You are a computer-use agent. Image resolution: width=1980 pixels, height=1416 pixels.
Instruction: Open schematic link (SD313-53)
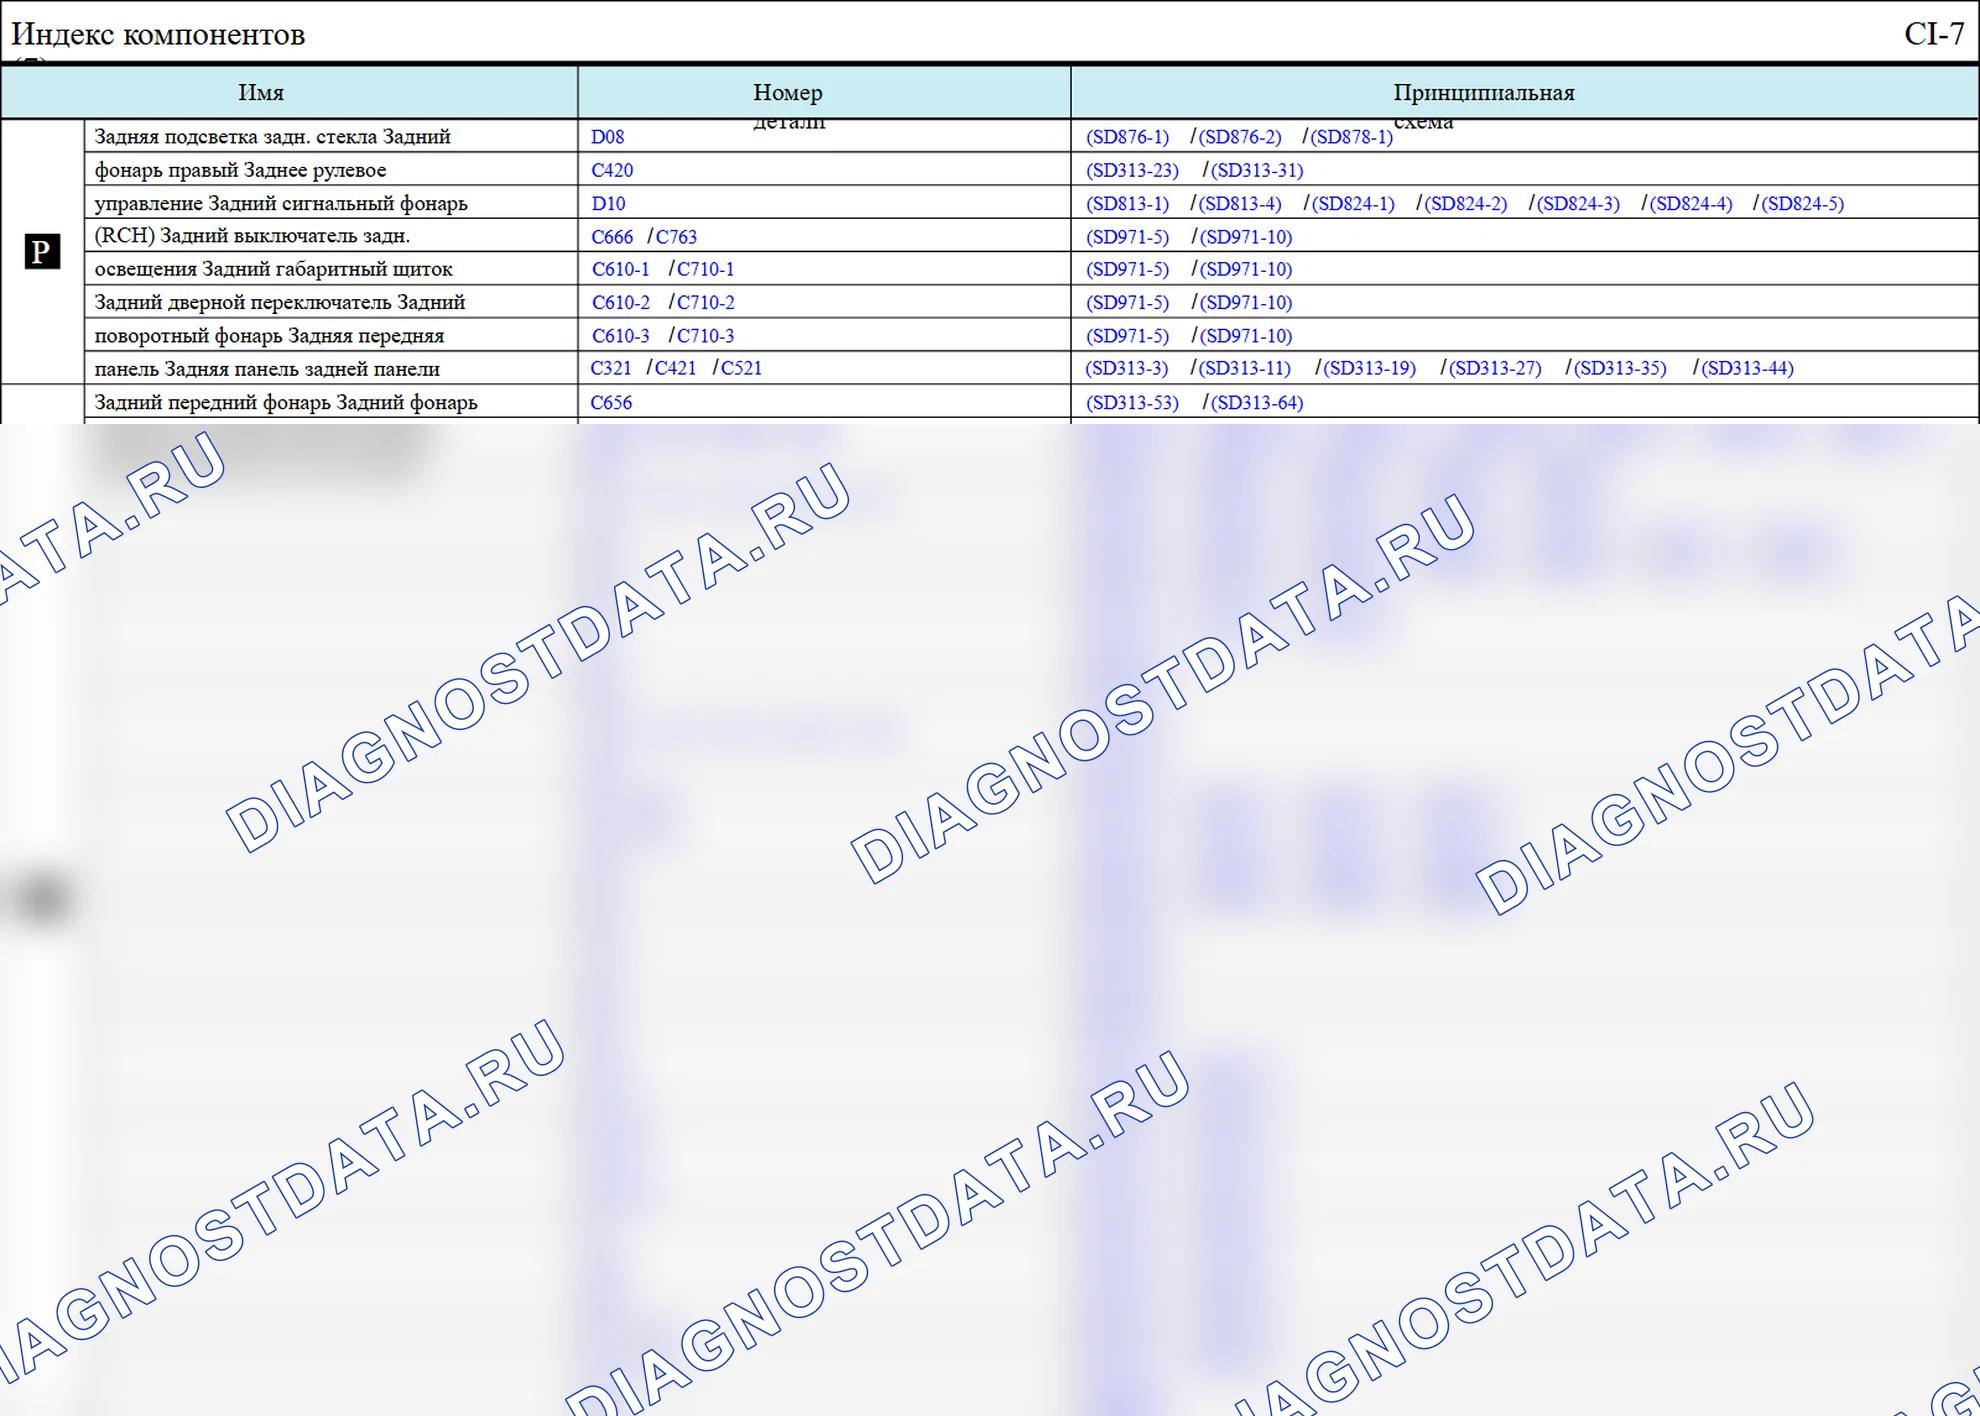click(x=1133, y=403)
